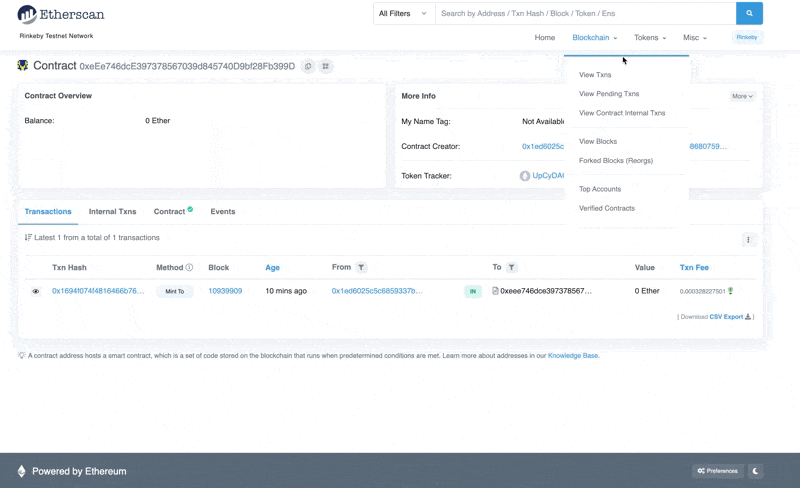Image resolution: width=800 pixels, height=488 pixels.
Task: Click the Method column info icon
Action: pos(189,268)
